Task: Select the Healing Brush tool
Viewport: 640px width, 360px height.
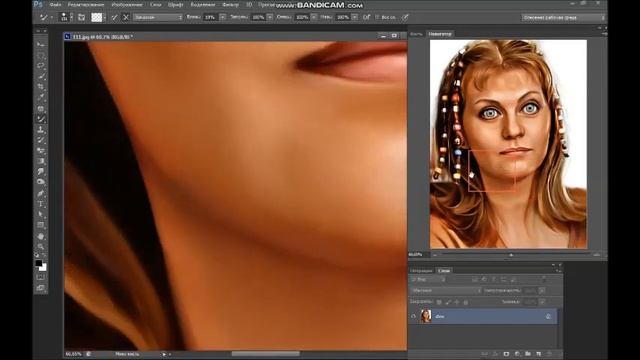Action: 41,108
